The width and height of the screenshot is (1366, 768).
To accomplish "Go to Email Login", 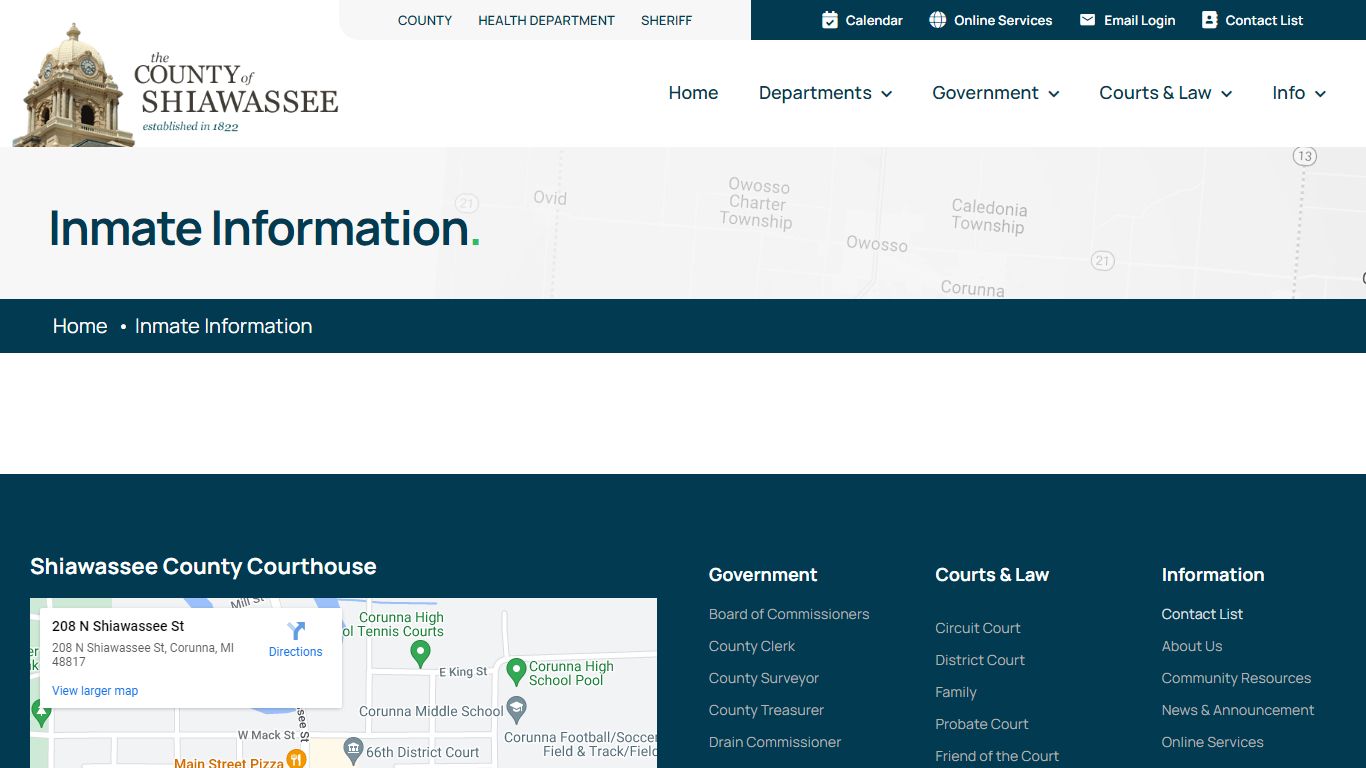I will [1127, 20].
